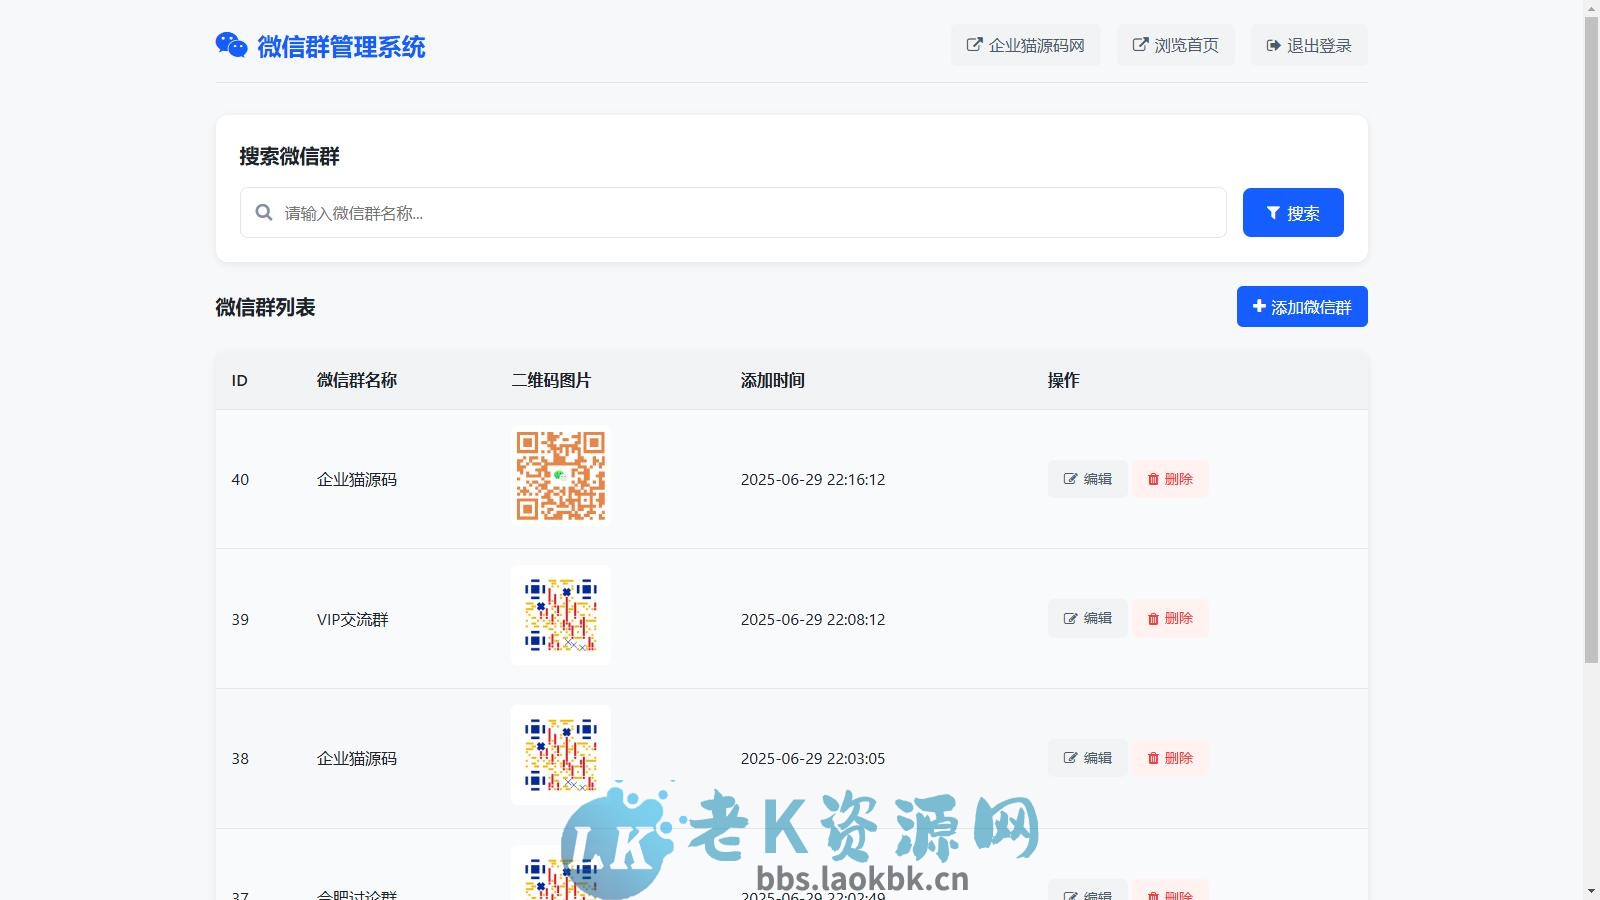The height and width of the screenshot is (900, 1600).
Task: Click 退出登录 to log out
Action: pyautogui.click(x=1309, y=44)
